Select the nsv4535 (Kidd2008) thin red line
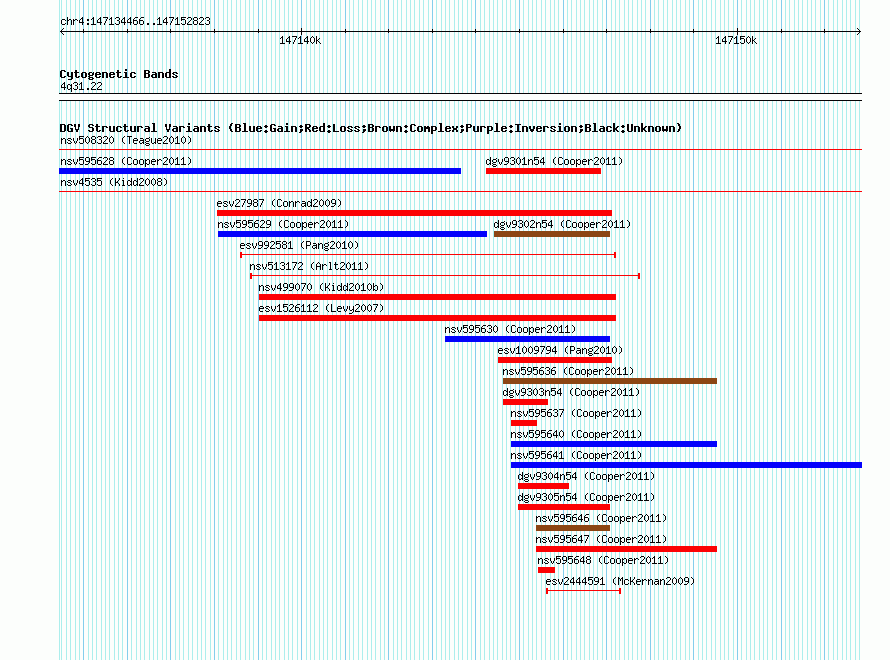Image resolution: width=890 pixels, height=660 pixels. point(460,192)
